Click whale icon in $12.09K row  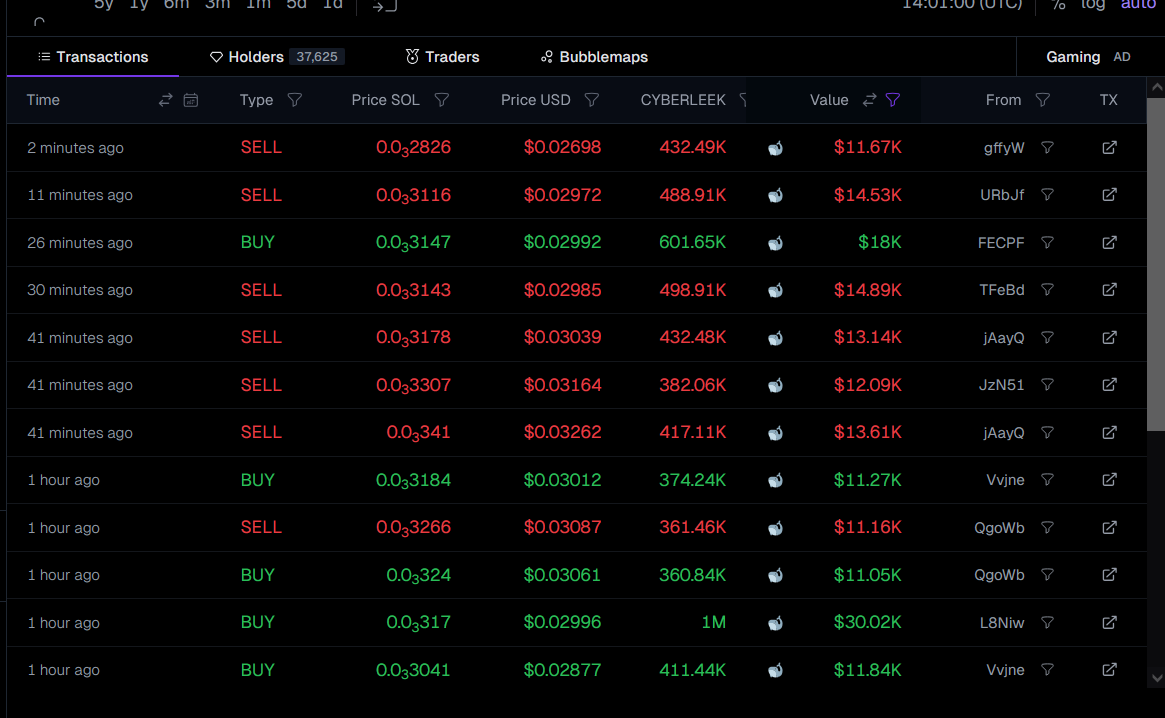pyautogui.click(x=775, y=386)
